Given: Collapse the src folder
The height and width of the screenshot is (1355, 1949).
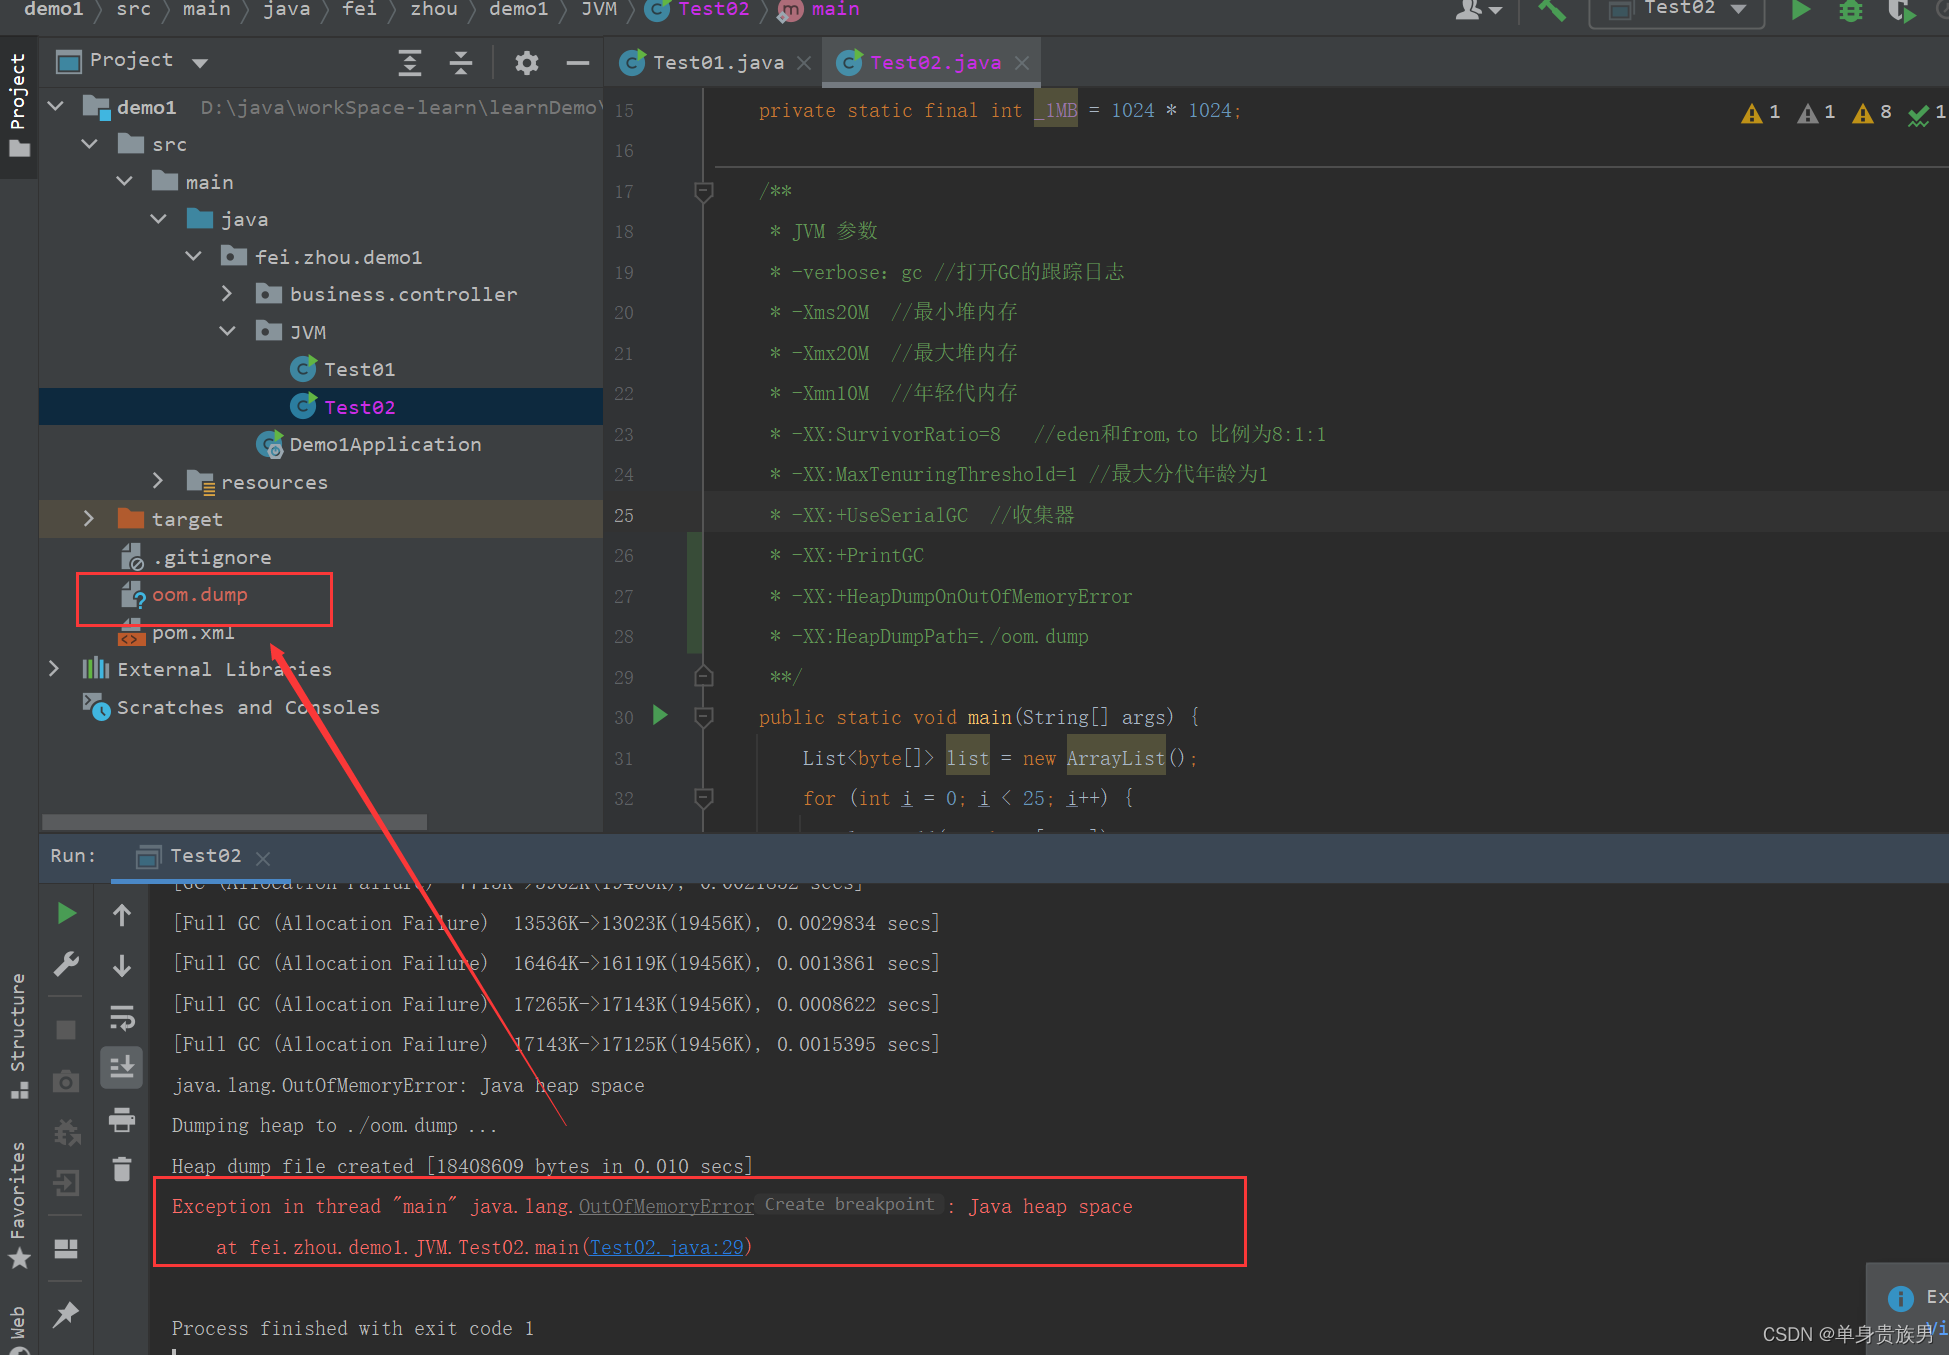Looking at the screenshot, I should tap(90, 144).
